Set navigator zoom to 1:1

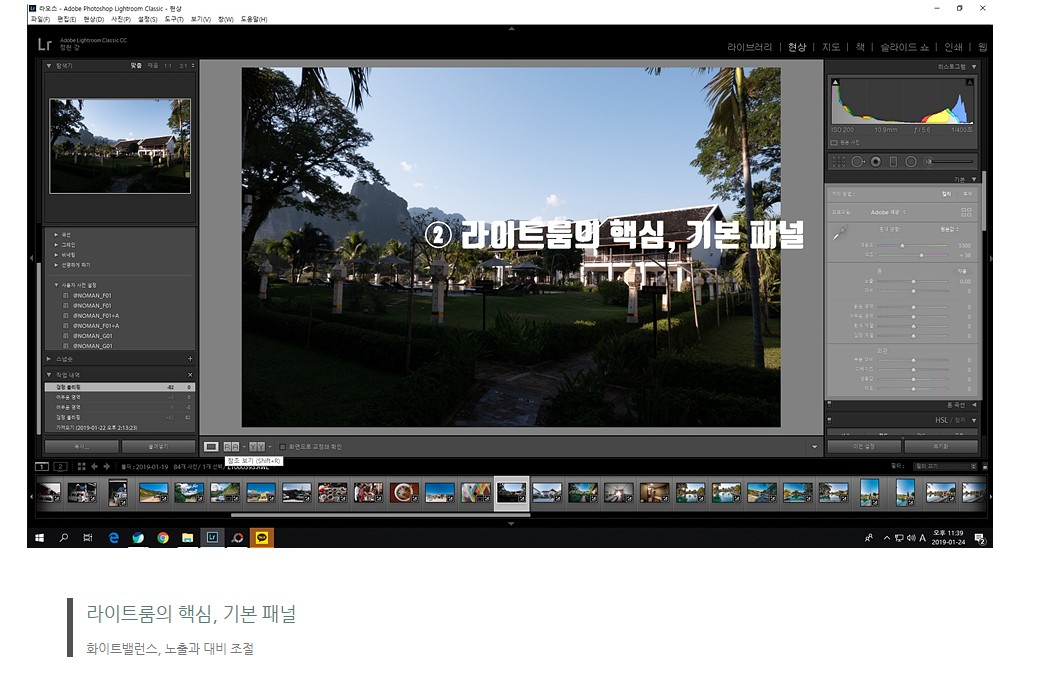click(x=168, y=66)
